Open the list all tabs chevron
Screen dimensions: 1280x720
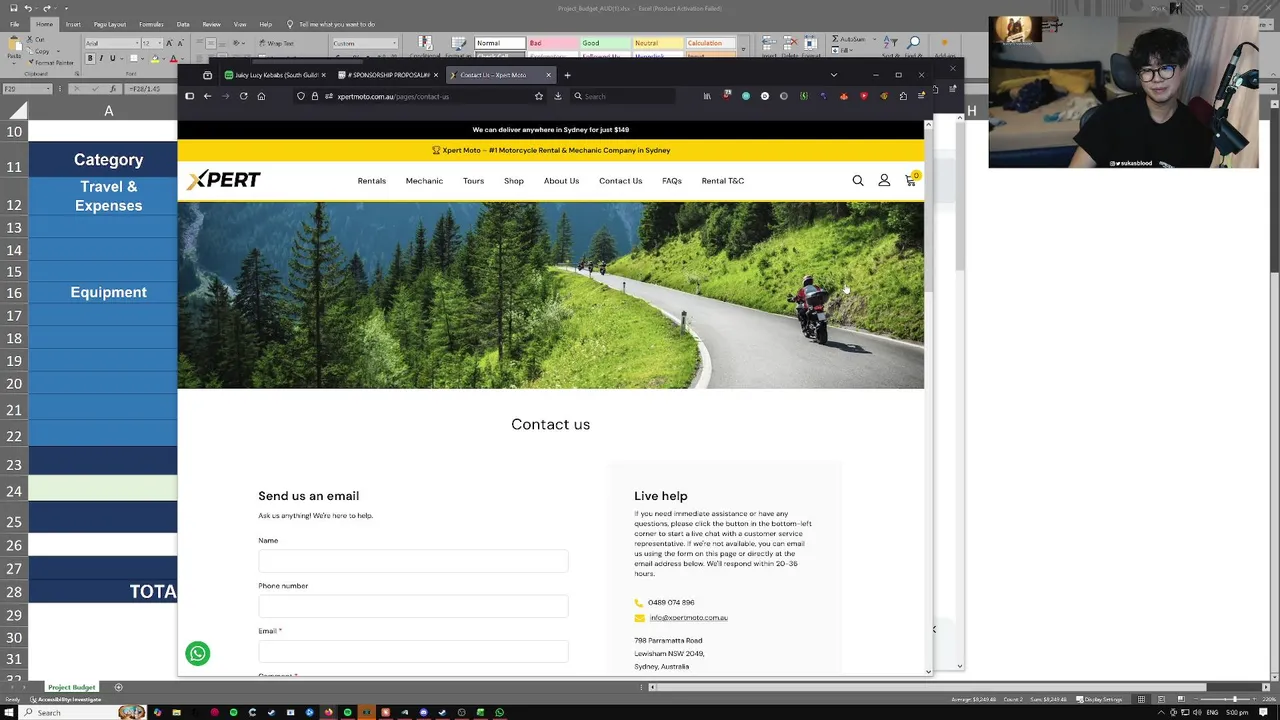834,75
